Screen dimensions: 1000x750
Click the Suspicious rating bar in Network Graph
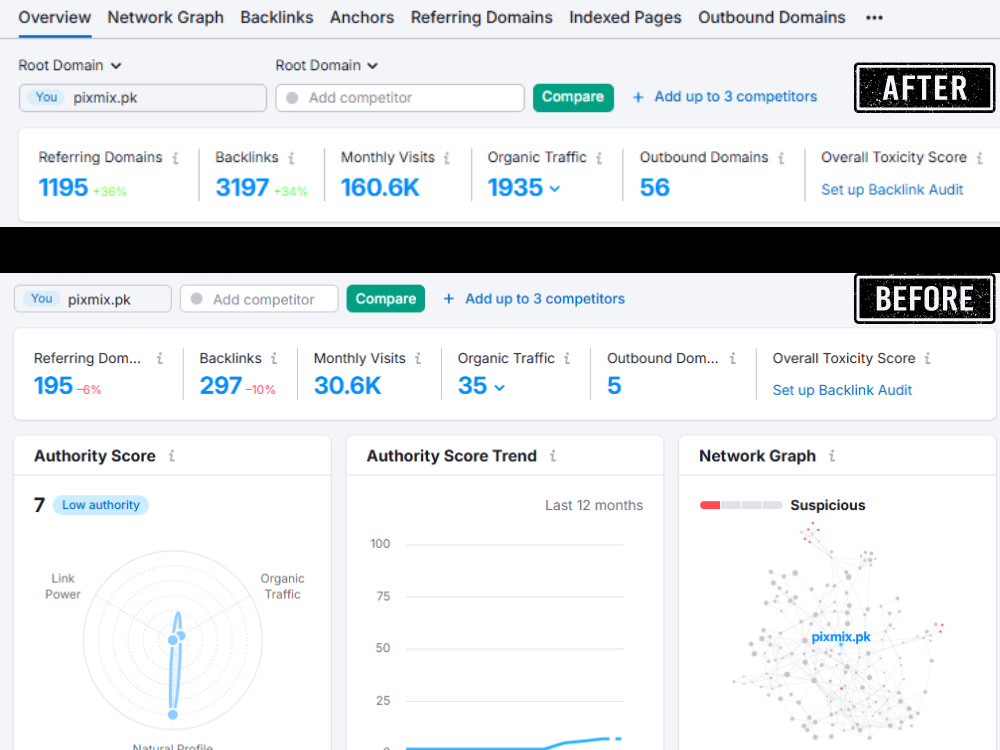coord(740,505)
